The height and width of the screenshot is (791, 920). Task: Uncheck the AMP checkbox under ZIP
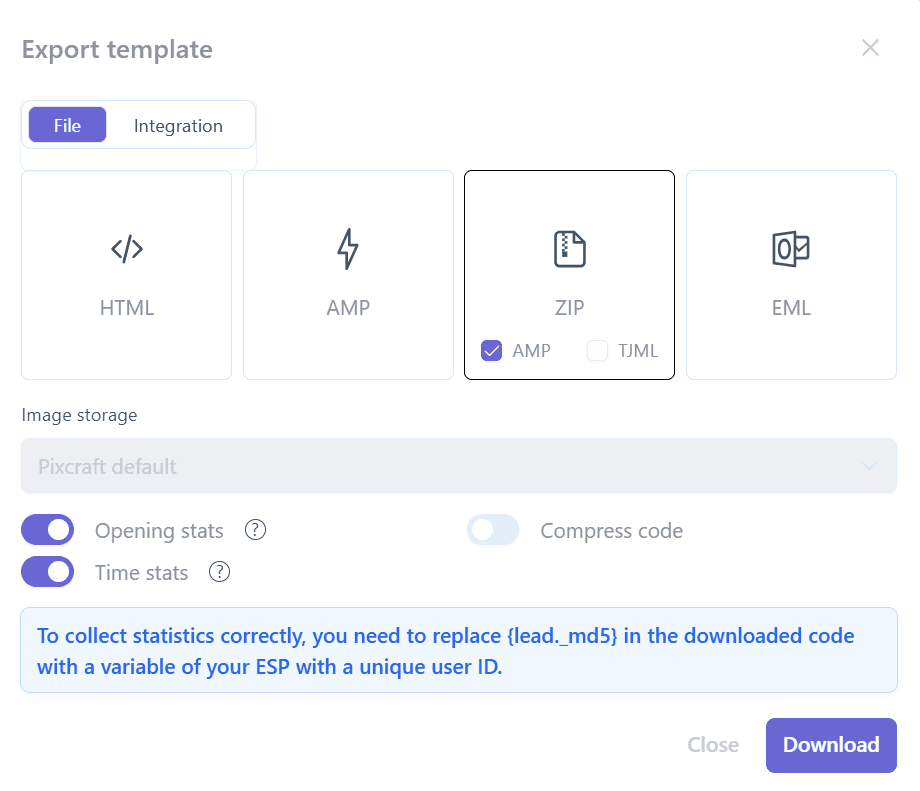click(491, 351)
